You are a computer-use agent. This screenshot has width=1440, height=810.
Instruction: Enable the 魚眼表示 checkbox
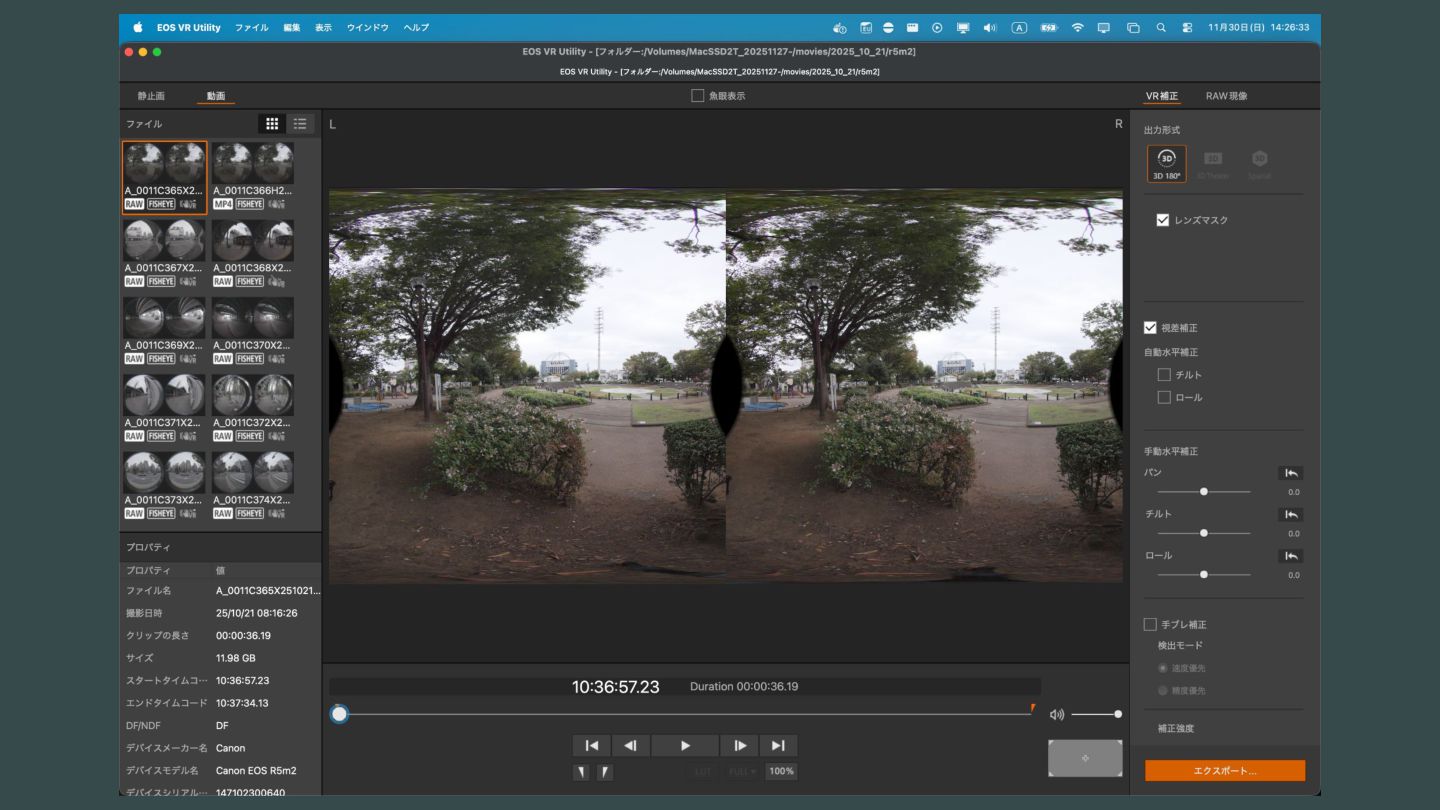pos(698,96)
